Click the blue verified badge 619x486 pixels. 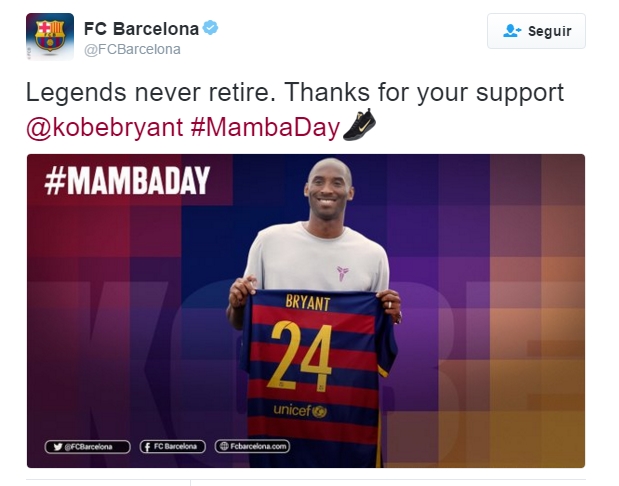211,28
